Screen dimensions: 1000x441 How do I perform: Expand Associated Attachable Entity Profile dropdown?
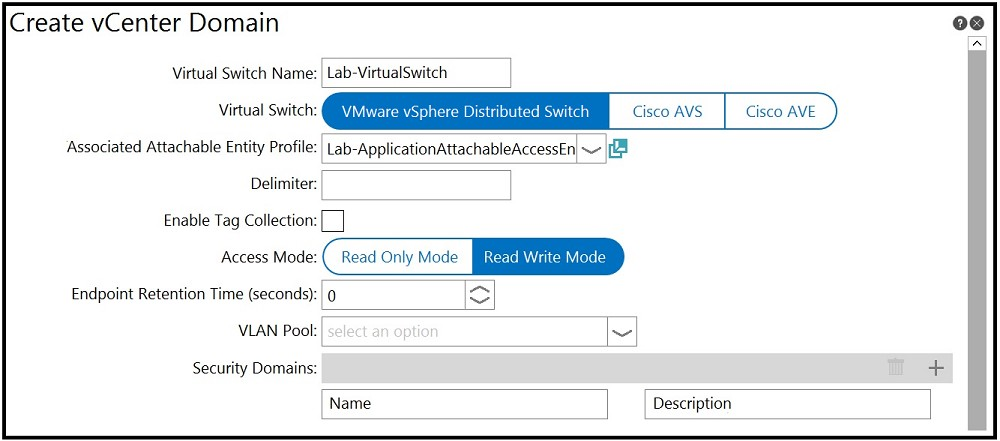pos(592,149)
